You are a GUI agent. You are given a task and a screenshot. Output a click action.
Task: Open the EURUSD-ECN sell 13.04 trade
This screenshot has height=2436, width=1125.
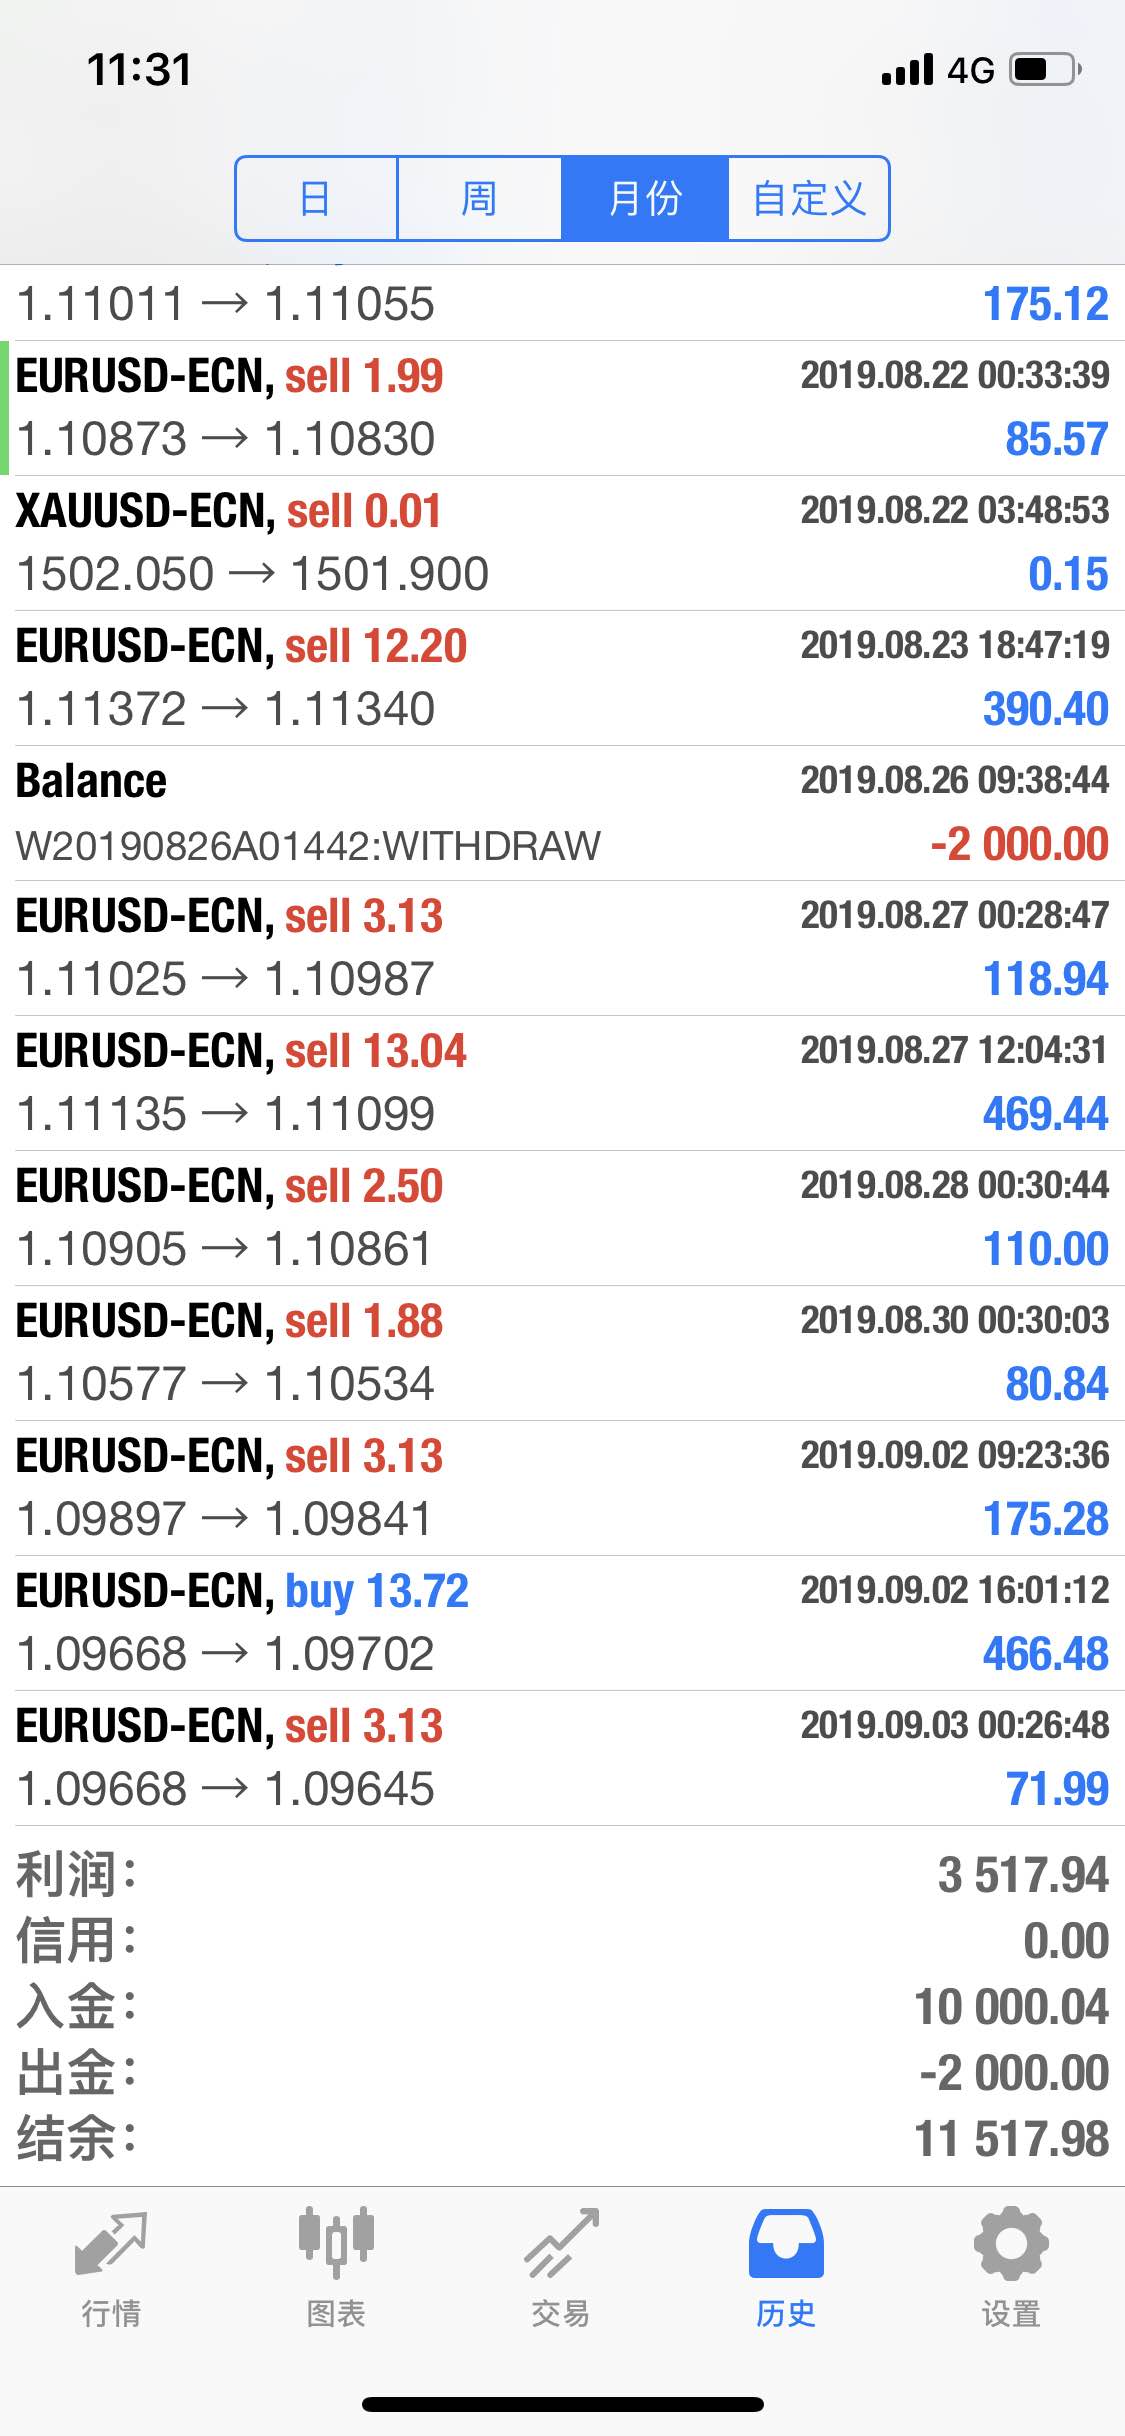562,1083
